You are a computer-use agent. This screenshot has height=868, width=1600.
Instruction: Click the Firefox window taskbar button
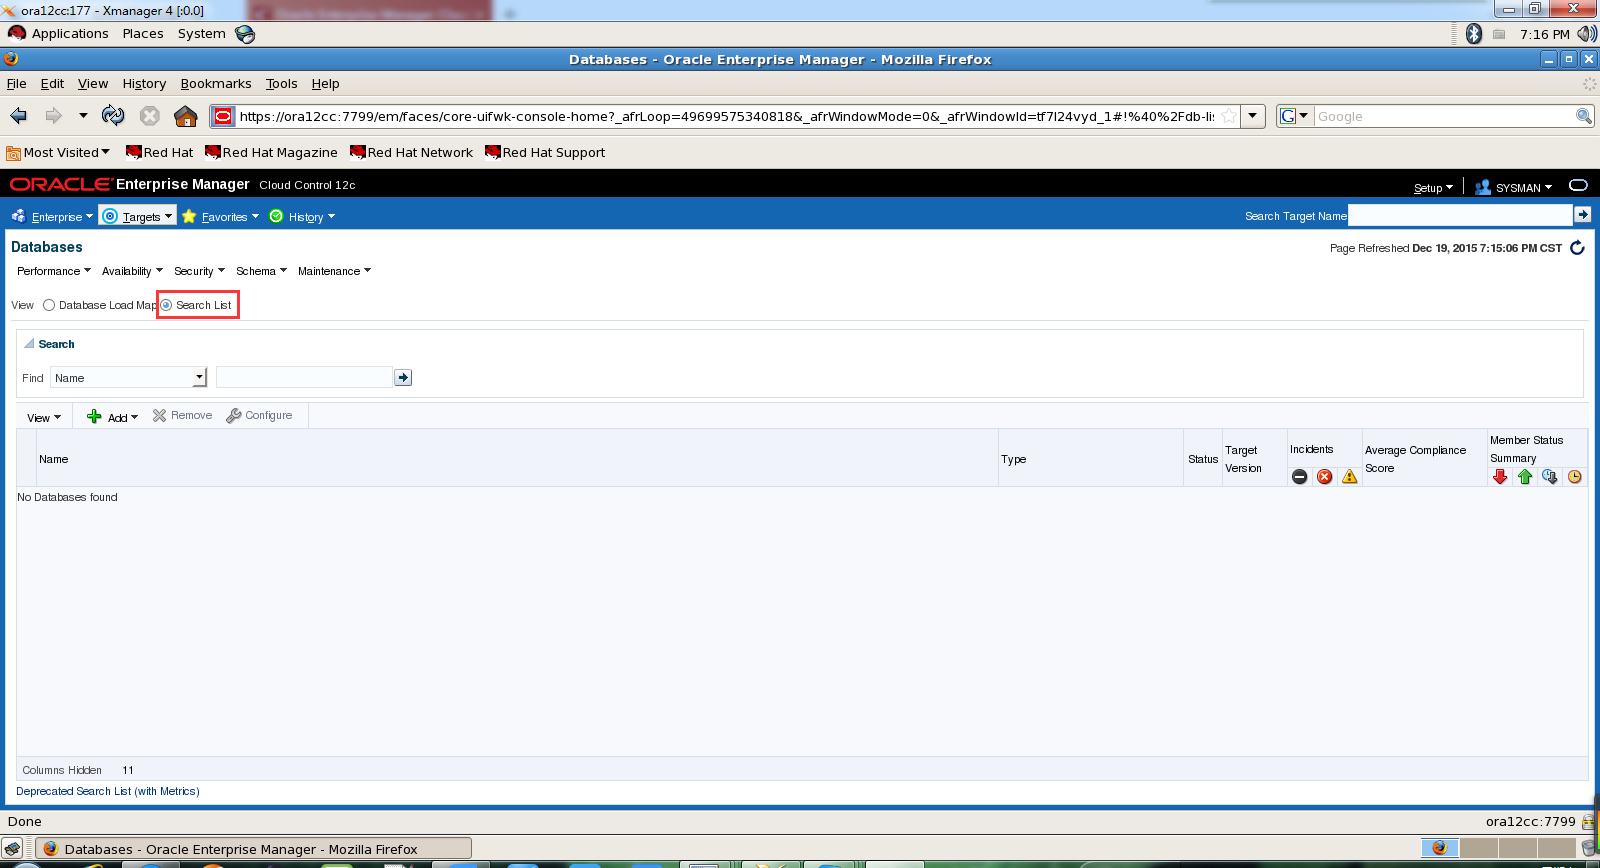pyautogui.click(x=253, y=849)
